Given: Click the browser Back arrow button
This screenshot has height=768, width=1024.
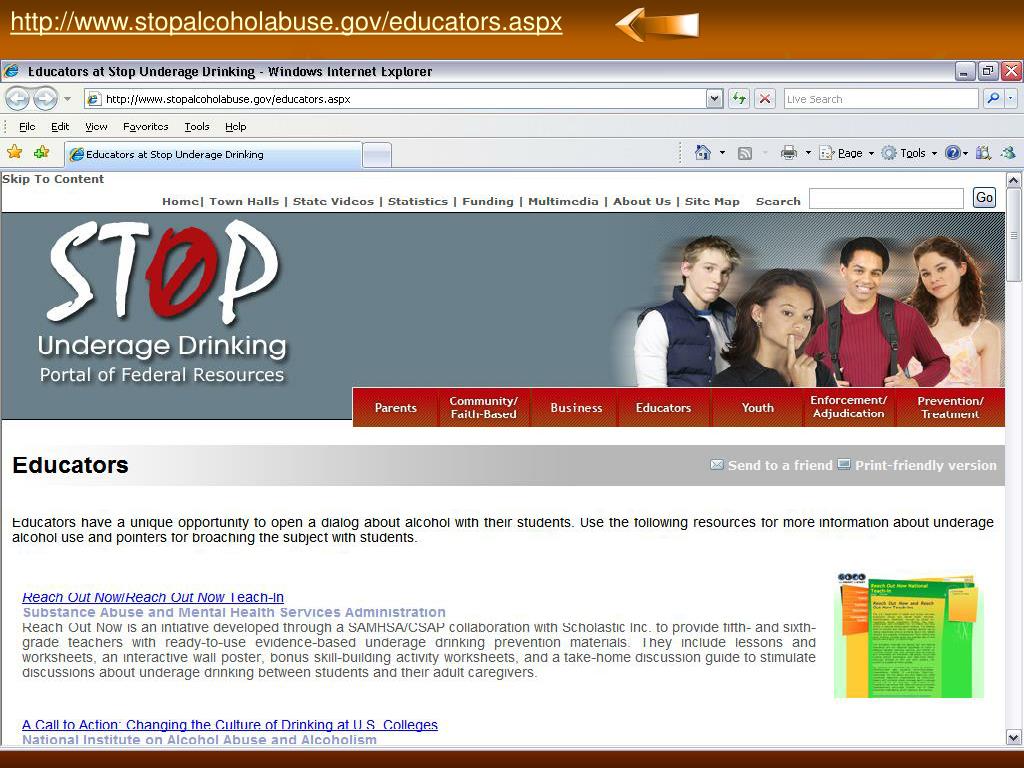Looking at the screenshot, I should (x=18, y=99).
